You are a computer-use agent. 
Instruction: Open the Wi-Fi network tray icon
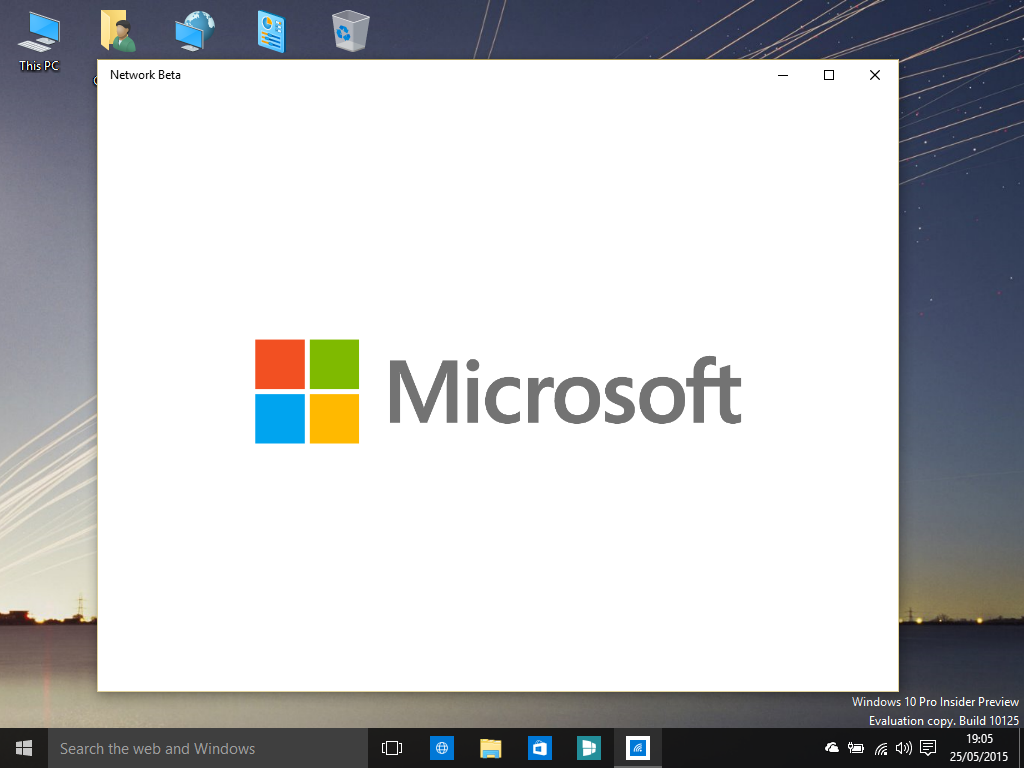(880, 748)
